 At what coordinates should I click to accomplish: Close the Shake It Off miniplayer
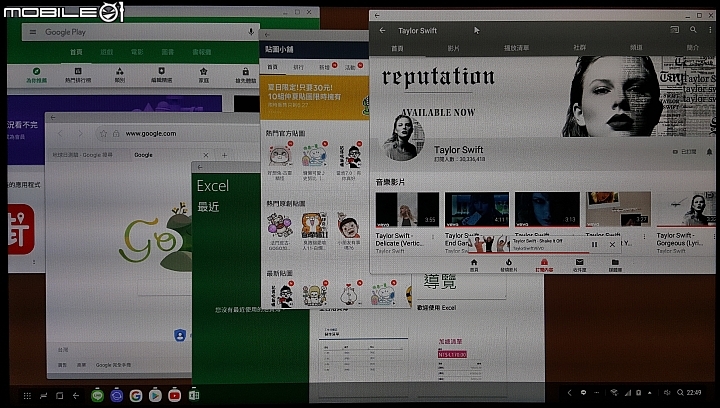click(612, 245)
